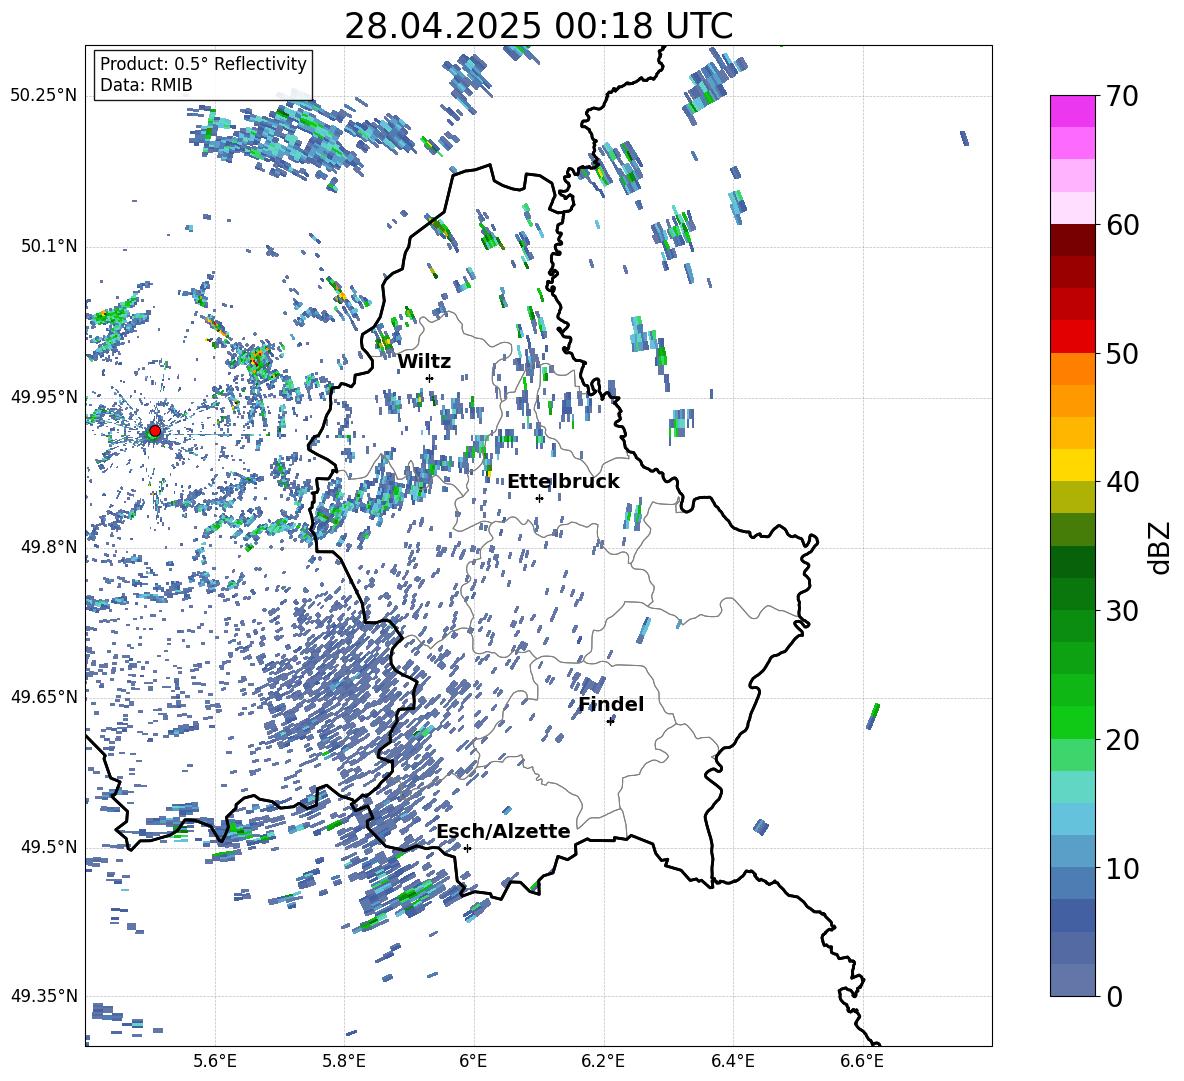Click the Esch/Alzette city label
This screenshot has width=1184, height=1081.
click(504, 831)
